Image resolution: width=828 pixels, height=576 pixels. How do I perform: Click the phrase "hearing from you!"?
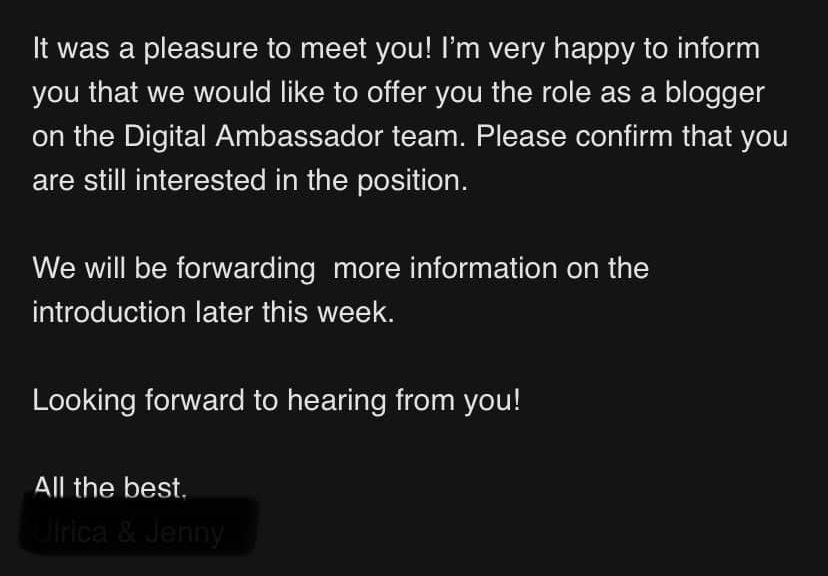coord(404,401)
